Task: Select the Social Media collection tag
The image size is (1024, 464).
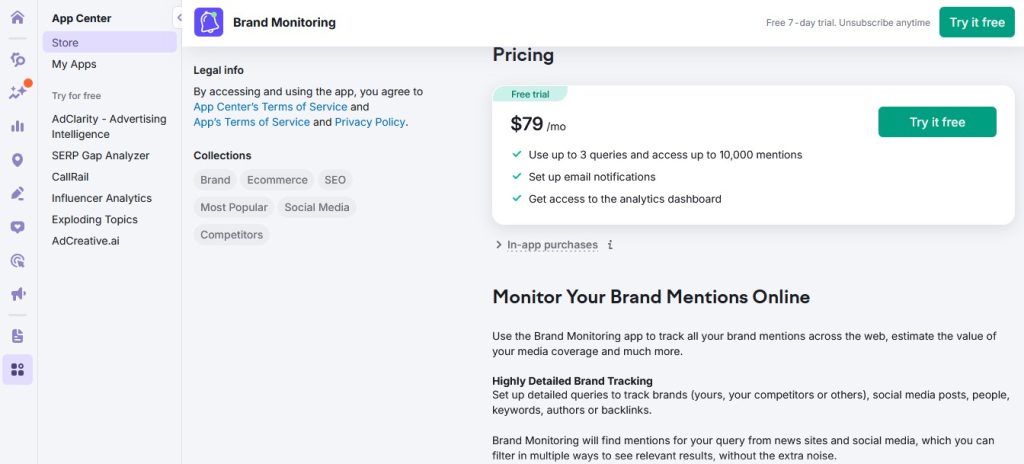Action: click(317, 207)
